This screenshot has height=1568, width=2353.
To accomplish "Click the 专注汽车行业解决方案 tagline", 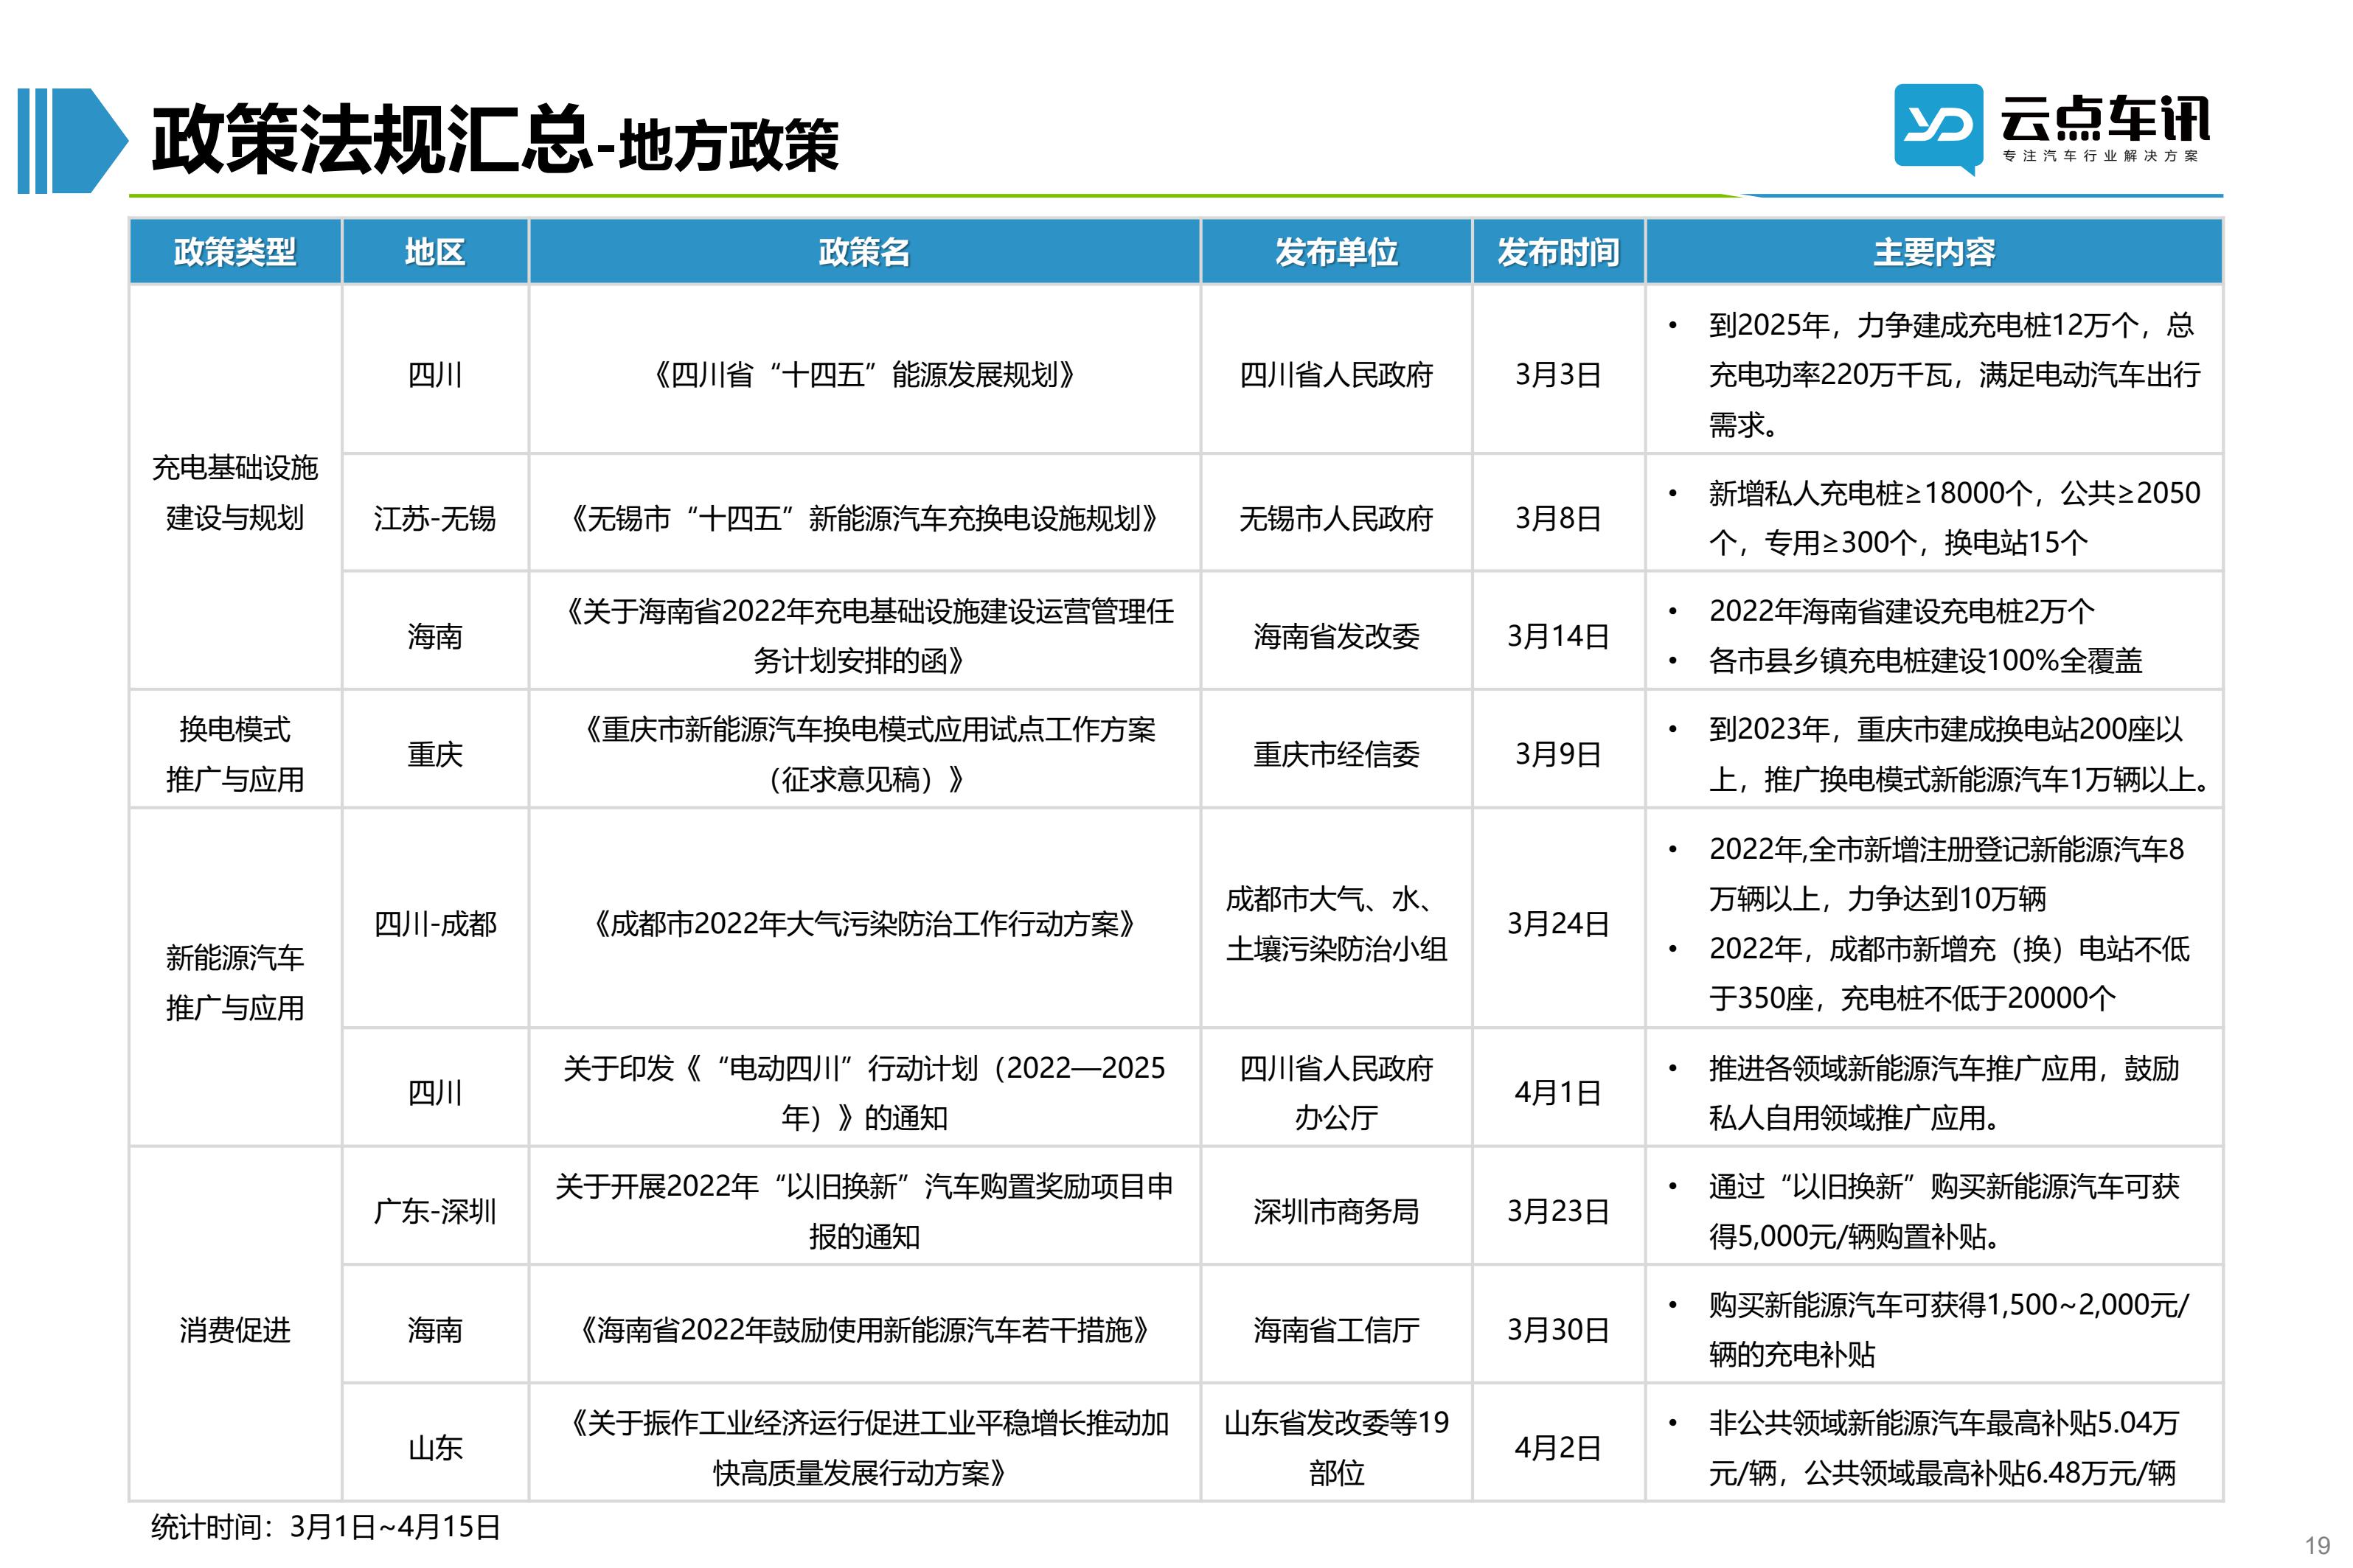I will tap(2101, 156).
